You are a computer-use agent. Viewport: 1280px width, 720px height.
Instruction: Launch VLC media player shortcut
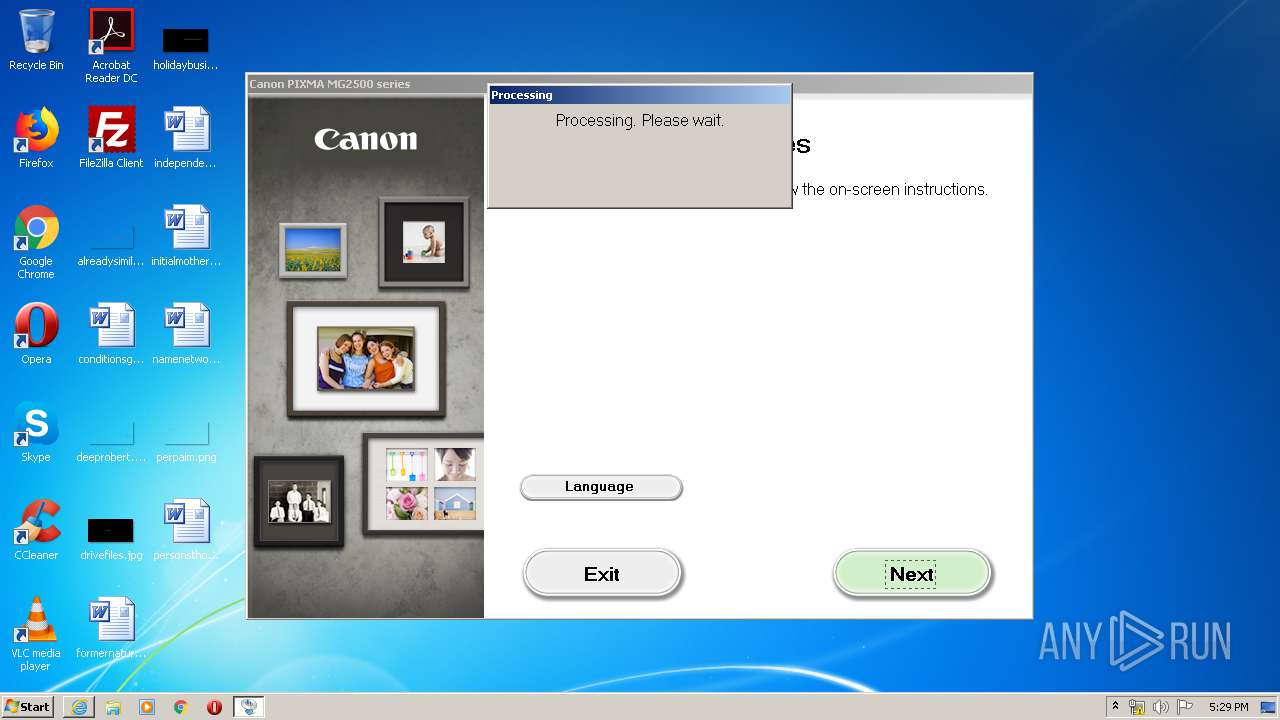[36, 634]
